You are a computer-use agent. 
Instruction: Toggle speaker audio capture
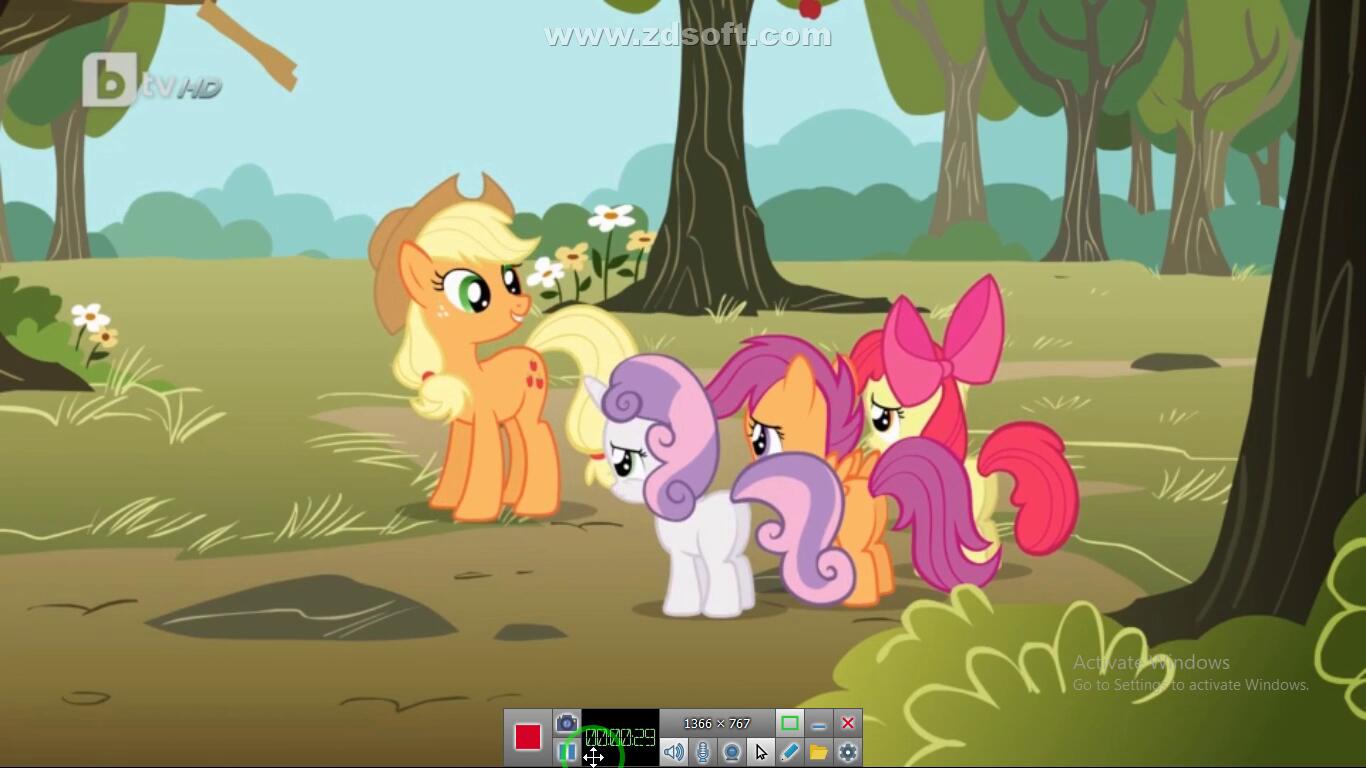[x=674, y=752]
